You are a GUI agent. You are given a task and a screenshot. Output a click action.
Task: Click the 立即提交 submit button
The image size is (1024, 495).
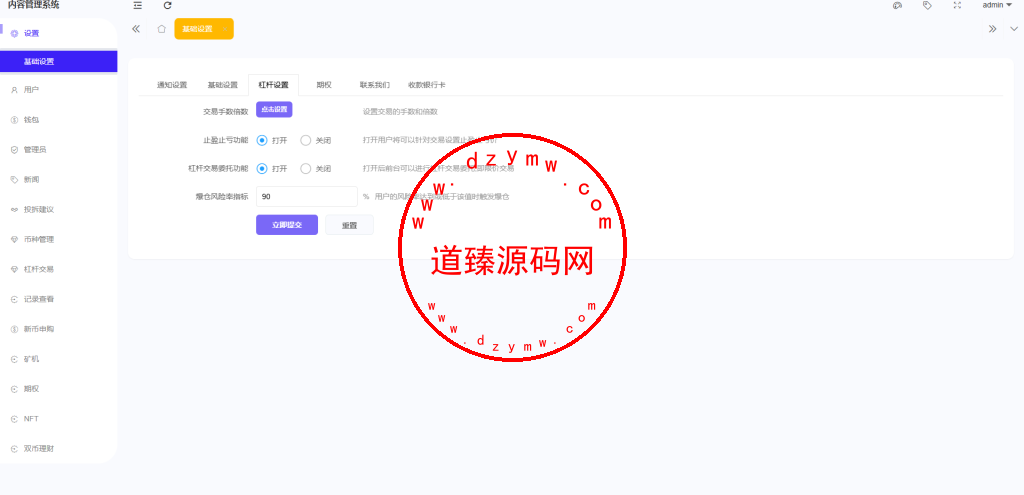[x=287, y=225]
